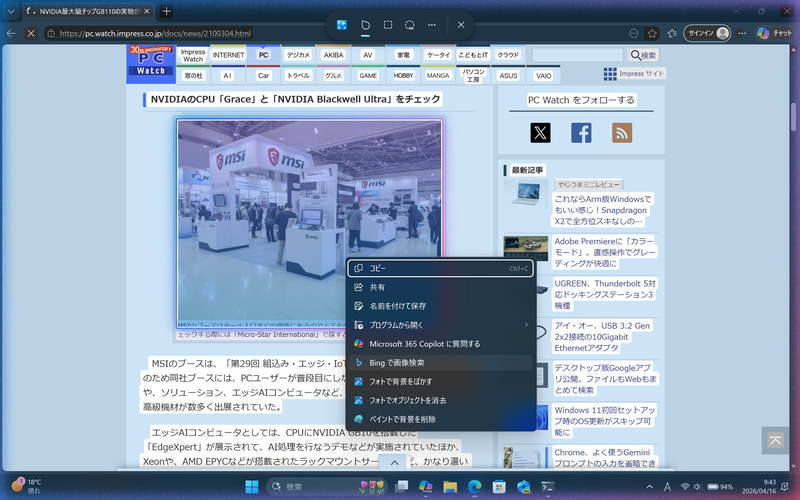Click the X (Twitter) follow icon

coord(540,133)
